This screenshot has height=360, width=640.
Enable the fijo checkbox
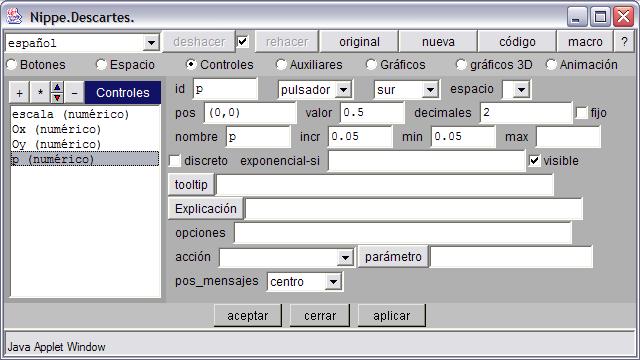point(581,113)
